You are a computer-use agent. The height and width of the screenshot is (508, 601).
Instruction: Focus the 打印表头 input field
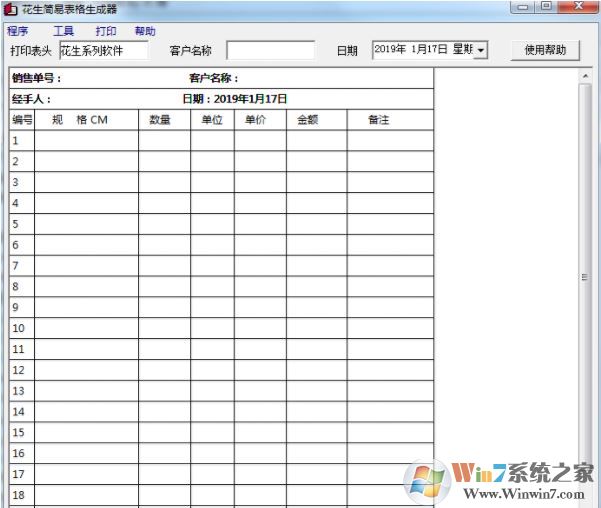[103, 51]
